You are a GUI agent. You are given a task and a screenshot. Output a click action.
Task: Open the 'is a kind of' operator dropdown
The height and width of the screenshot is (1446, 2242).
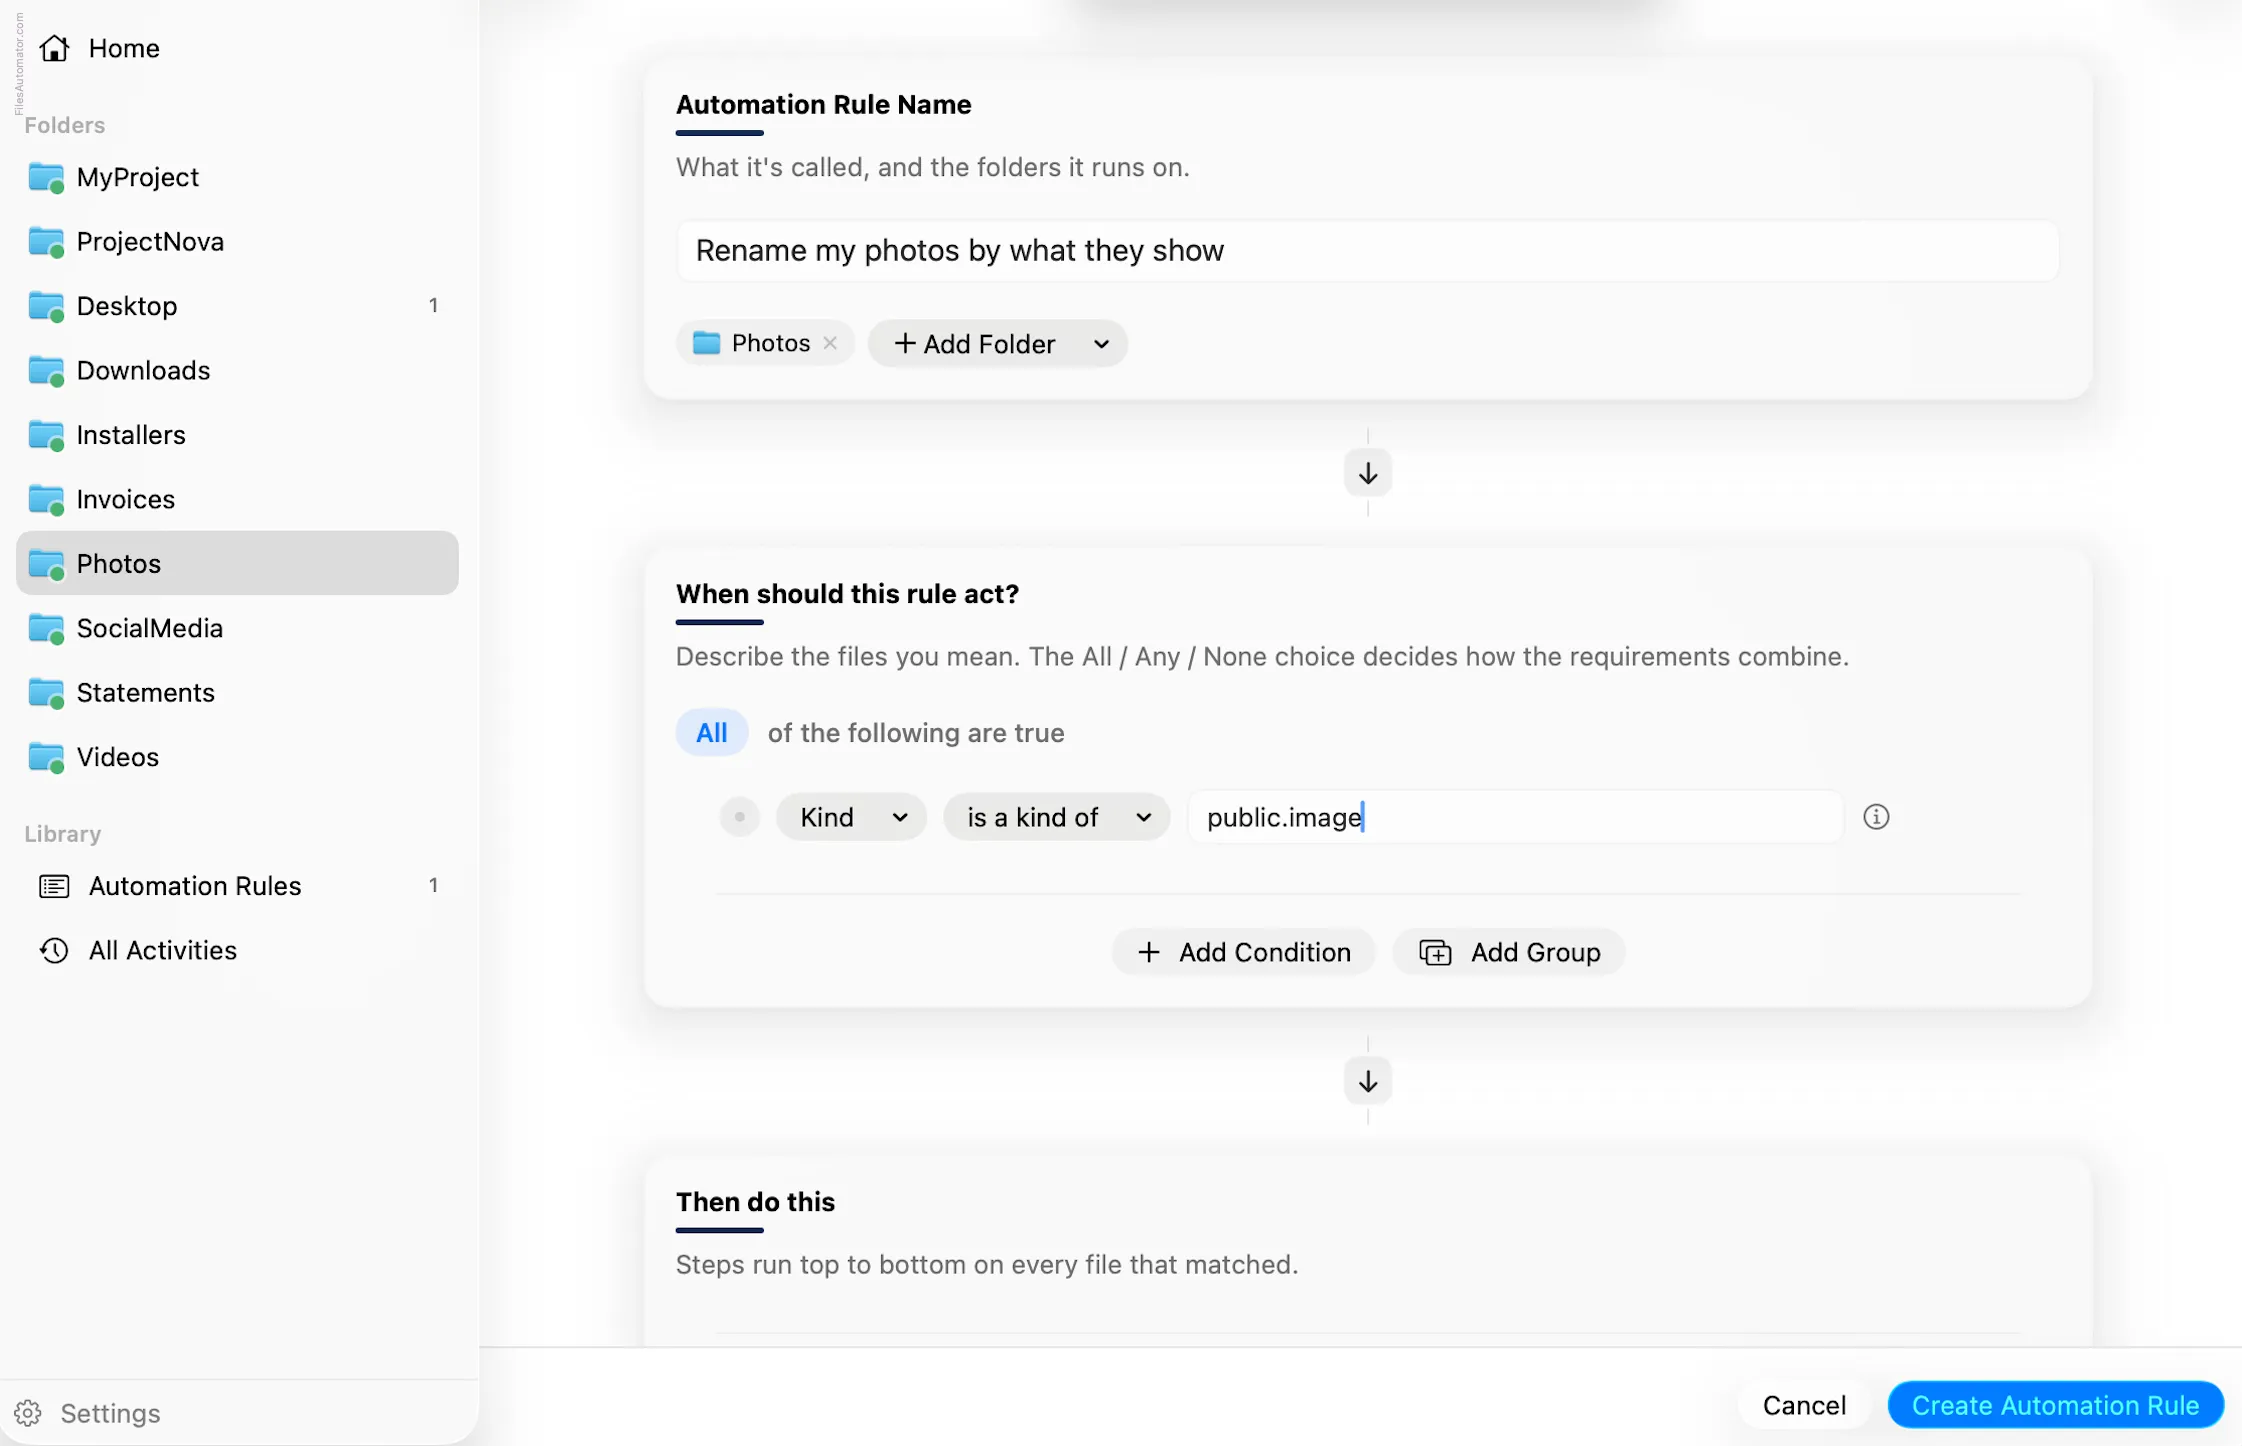pos(1056,817)
